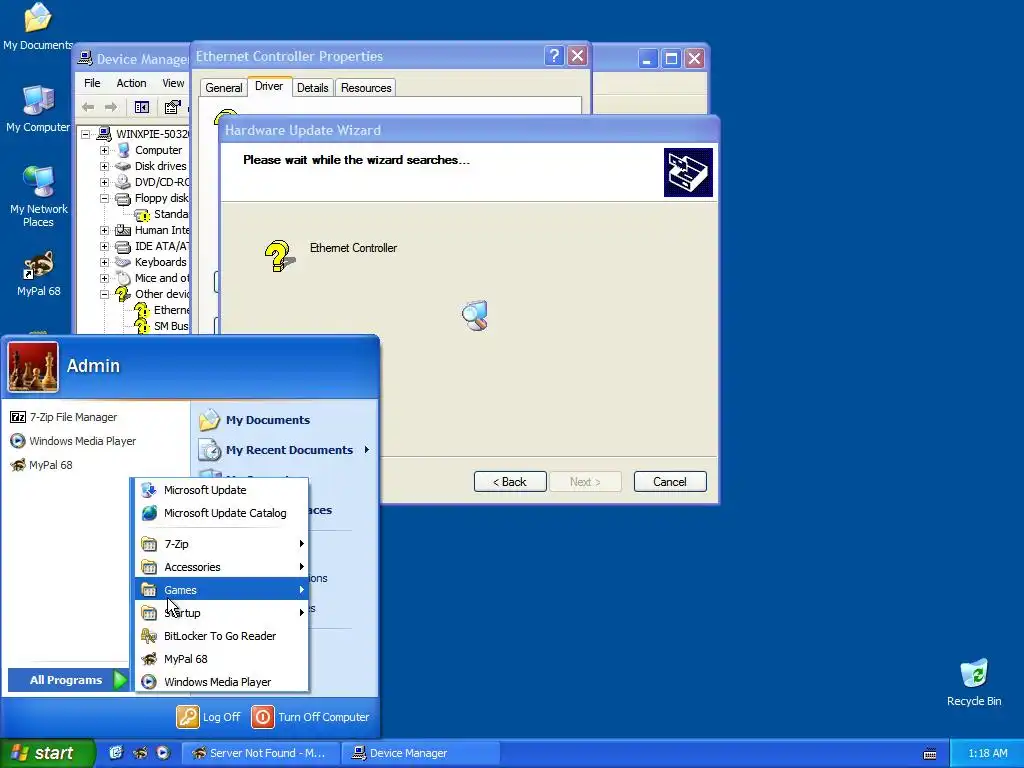
Task: Open My Computer desktop icon
Action: (38, 108)
